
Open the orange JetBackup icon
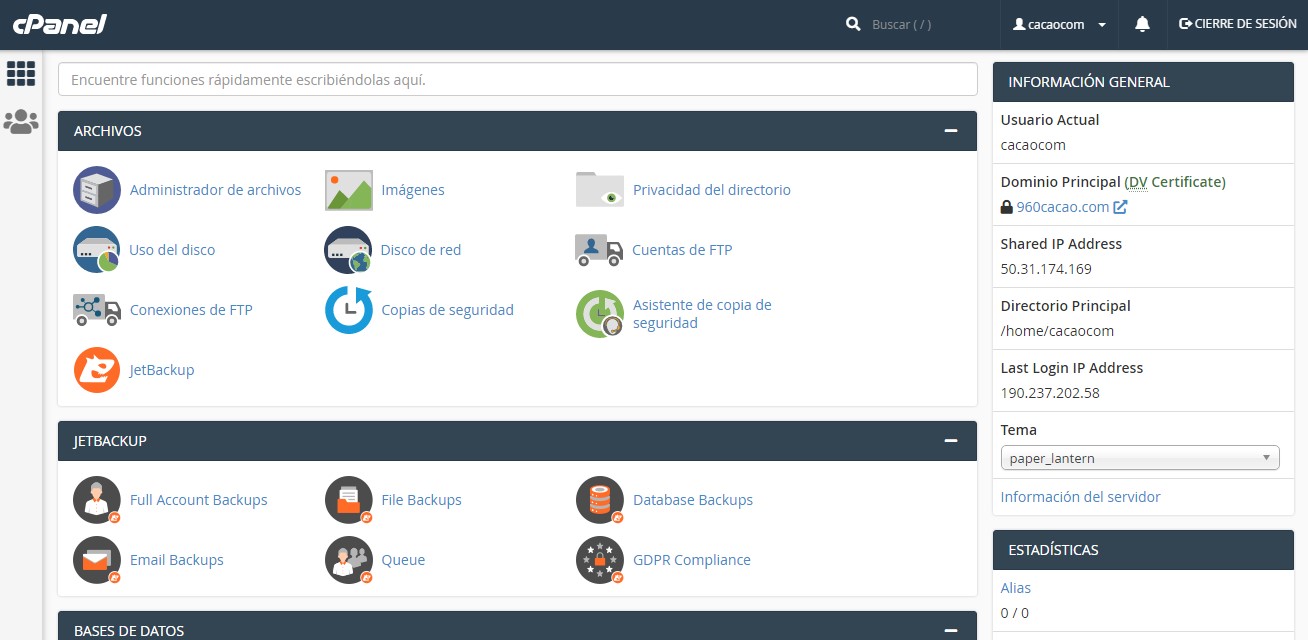[97, 370]
